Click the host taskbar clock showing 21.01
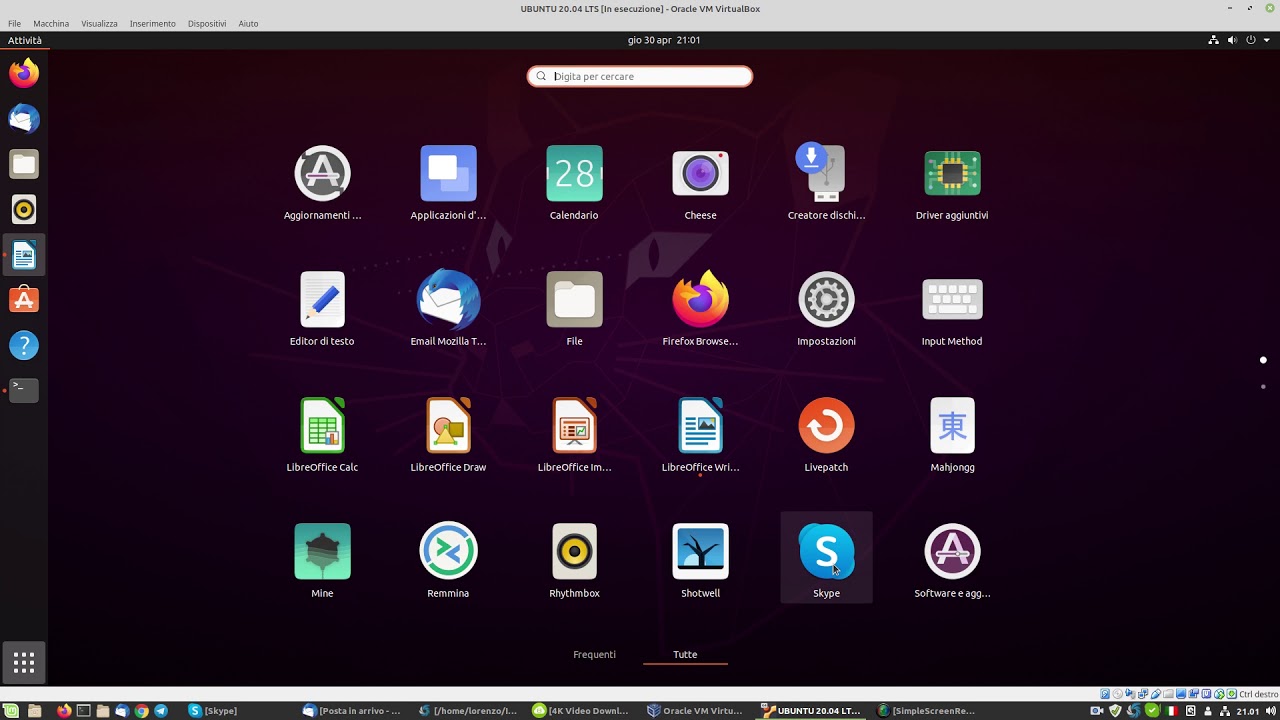 1247,711
